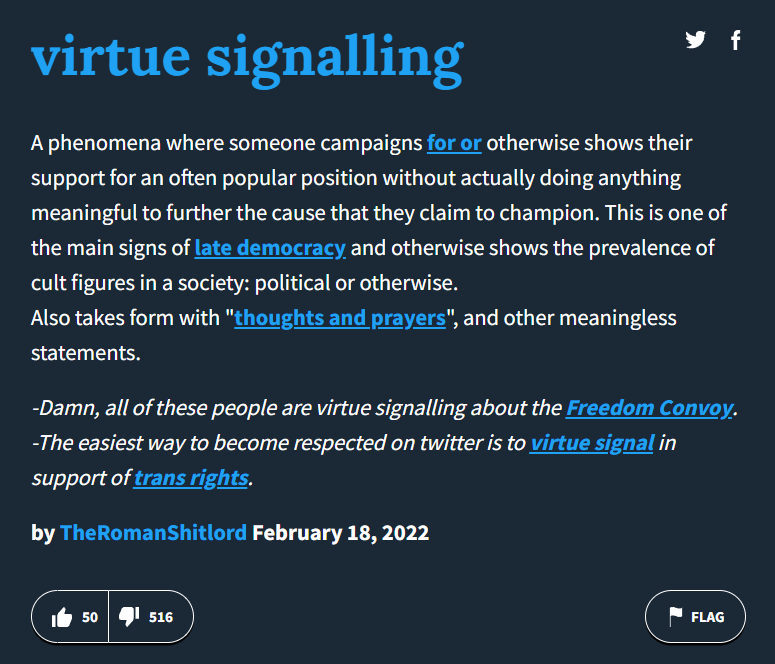Click the thumbs down icon
This screenshot has height=664, width=775.
[x=129, y=617]
